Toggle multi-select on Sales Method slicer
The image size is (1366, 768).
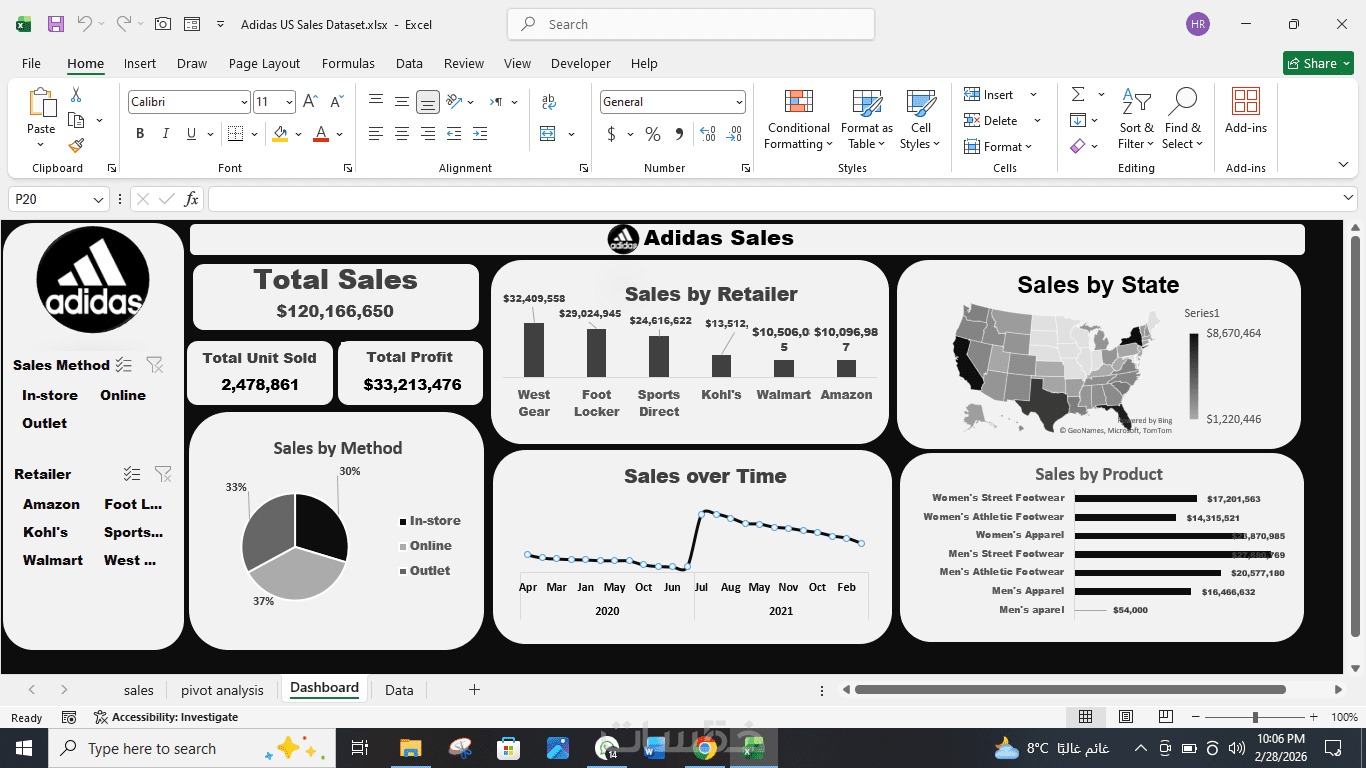tap(124, 365)
